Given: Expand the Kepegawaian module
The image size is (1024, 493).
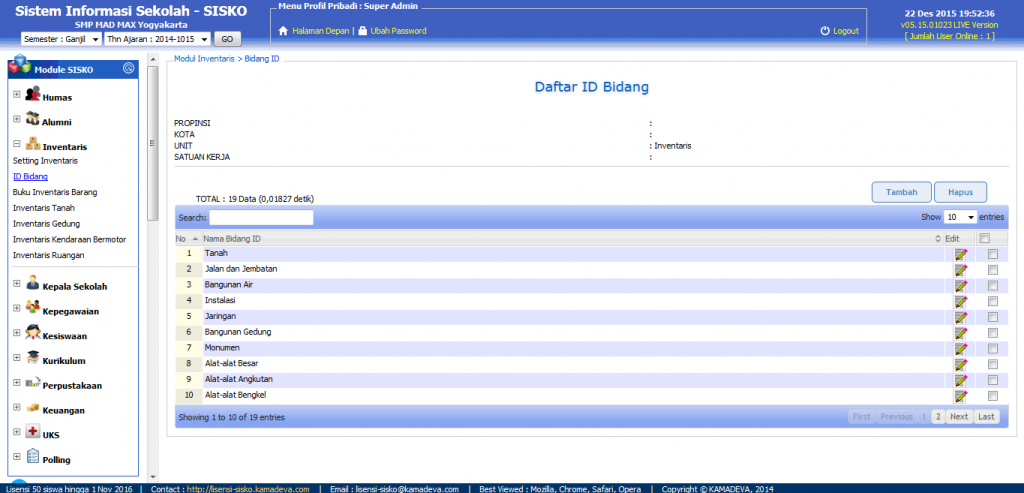Looking at the screenshot, I should [16, 308].
